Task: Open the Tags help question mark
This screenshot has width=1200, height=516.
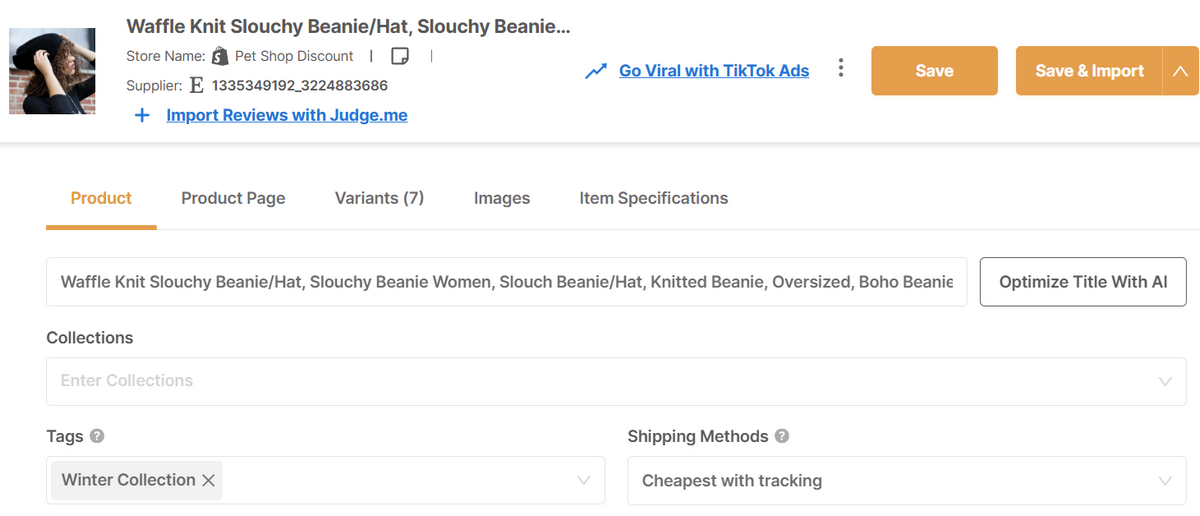Action: (97, 436)
